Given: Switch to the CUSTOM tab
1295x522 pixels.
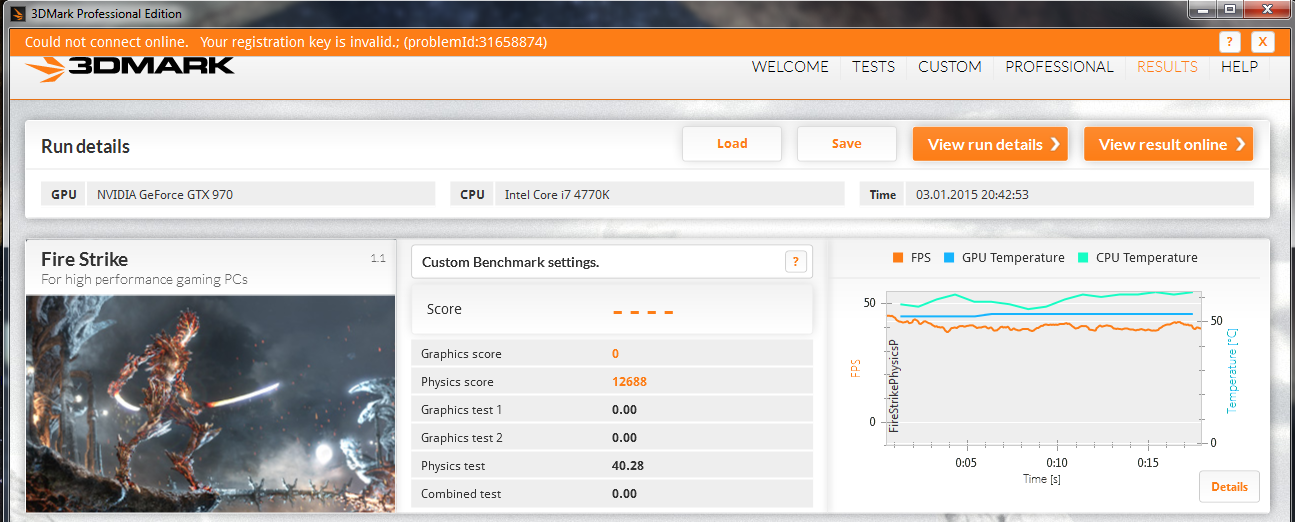Looking at the screenshot, I should pos(949,67).
